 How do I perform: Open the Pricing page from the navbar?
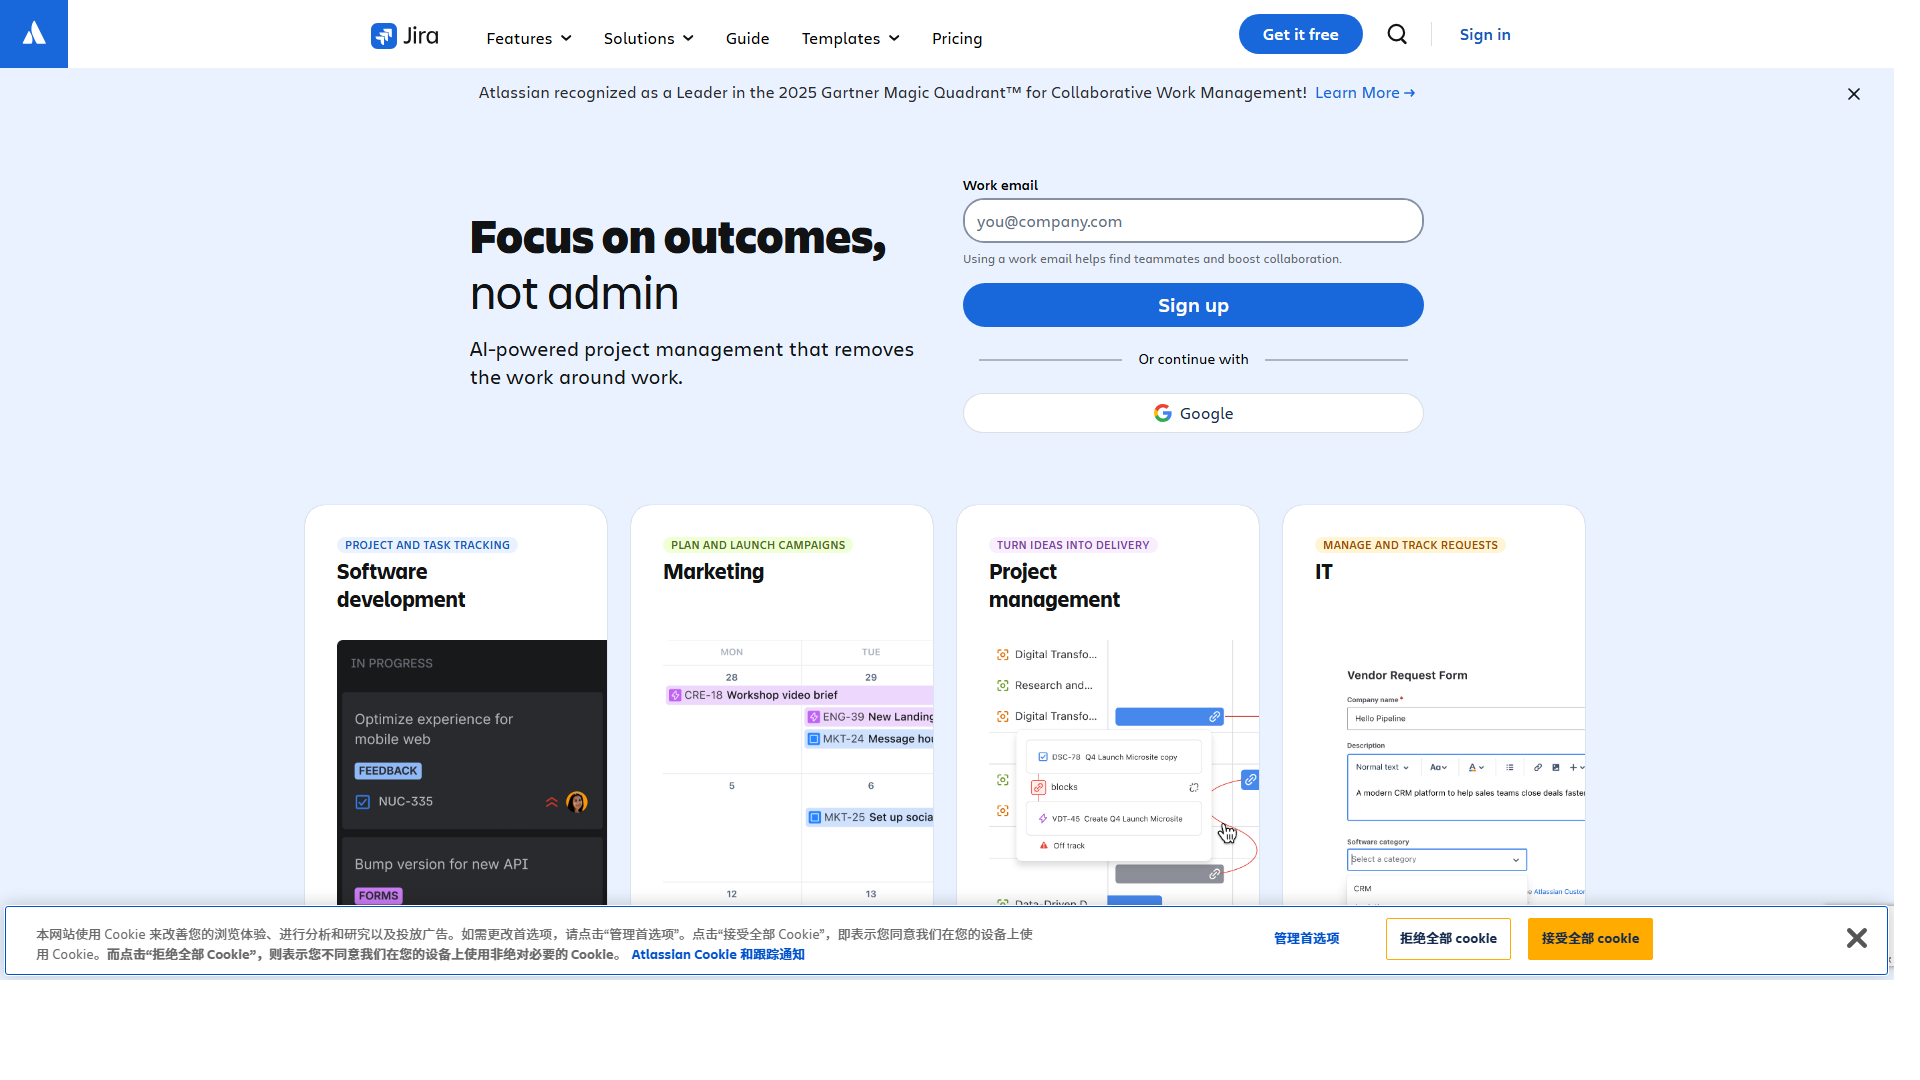pos(957,38)
